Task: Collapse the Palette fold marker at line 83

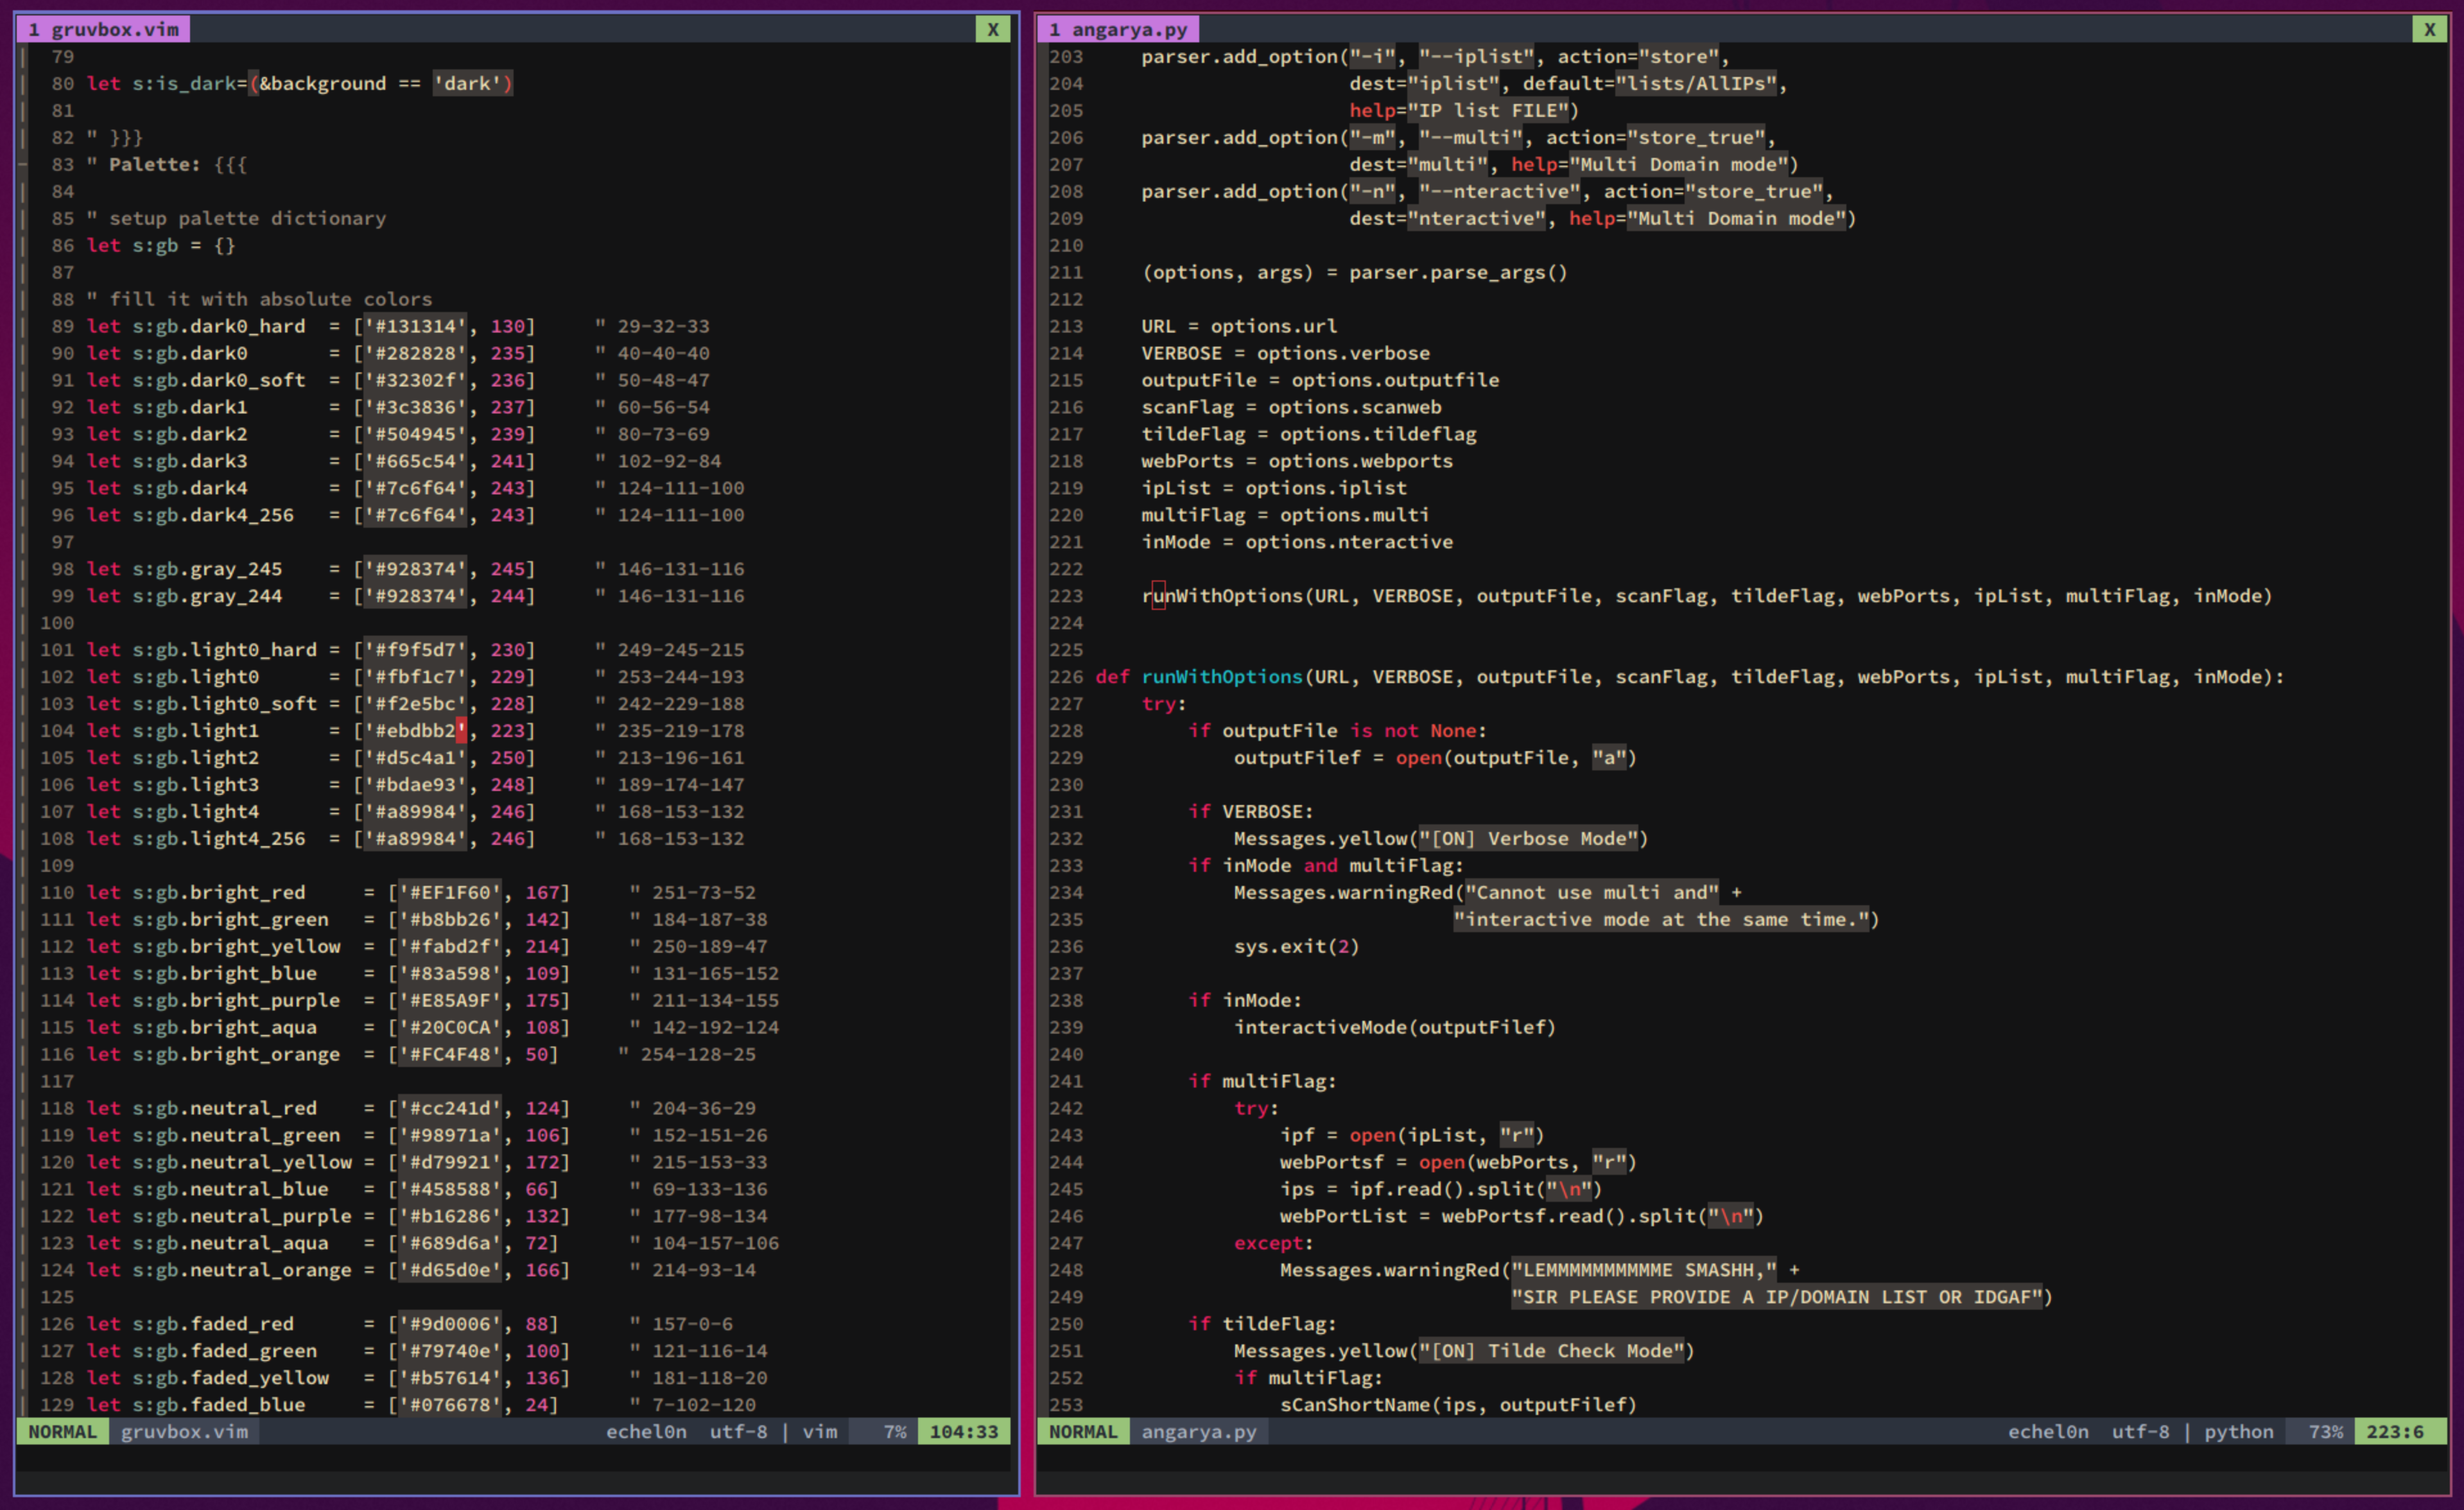Action: pyautogui.click(x=23, y=164)
